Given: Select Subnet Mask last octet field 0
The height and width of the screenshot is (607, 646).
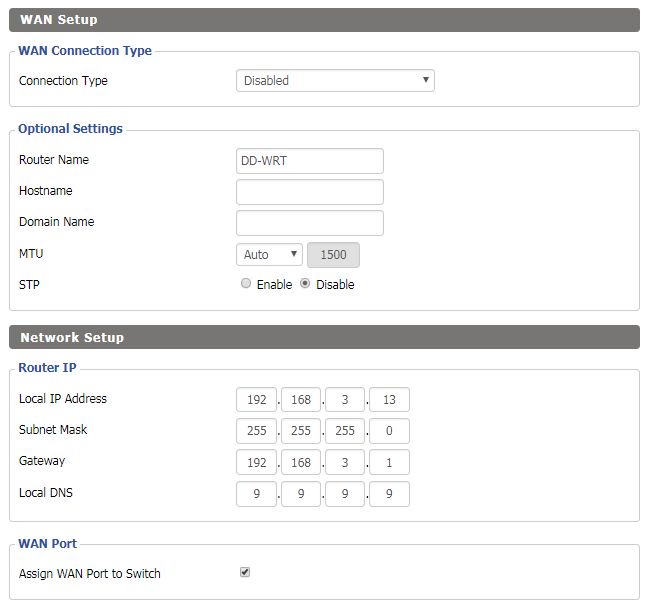Looking at the screenshot, I should click(x=389, y=431).
